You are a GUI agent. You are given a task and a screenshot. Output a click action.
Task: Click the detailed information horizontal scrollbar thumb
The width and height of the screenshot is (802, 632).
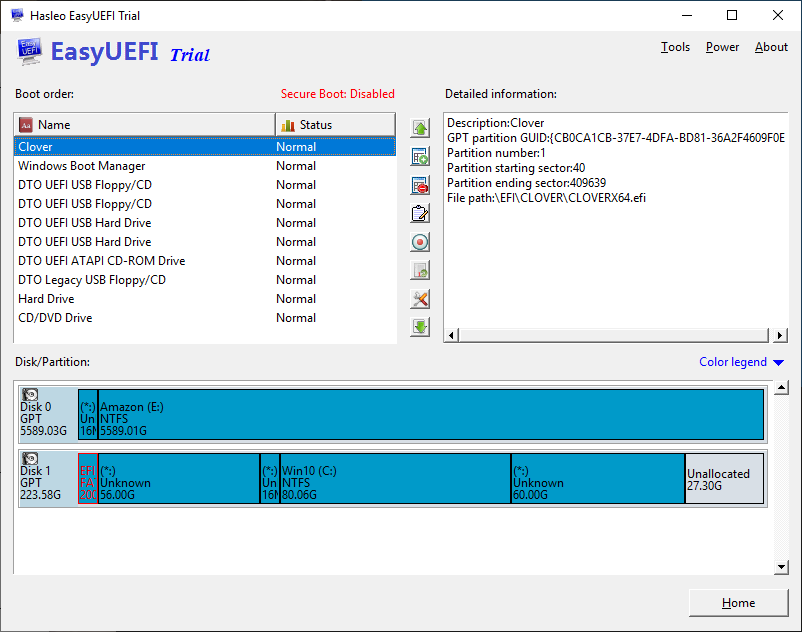[x=614, y=335]
